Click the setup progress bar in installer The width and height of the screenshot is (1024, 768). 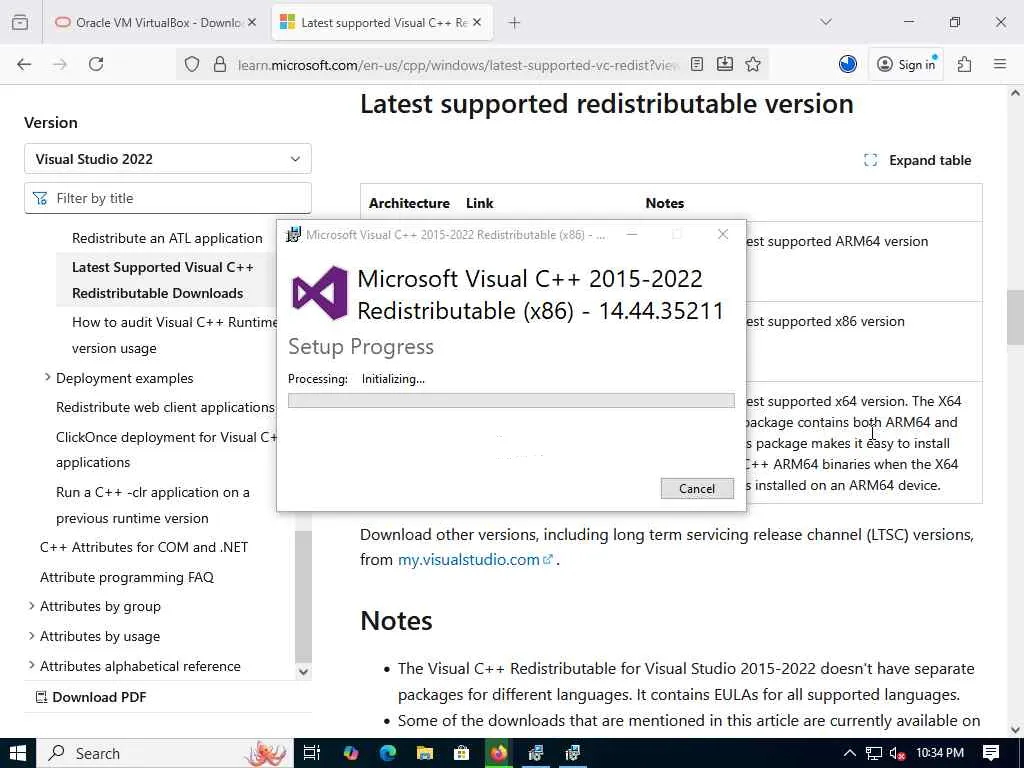click(511, 400)
